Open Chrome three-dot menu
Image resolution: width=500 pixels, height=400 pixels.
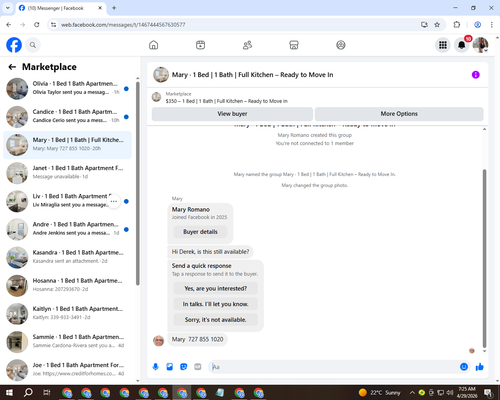pyautogui.click(x=492, y=25)
